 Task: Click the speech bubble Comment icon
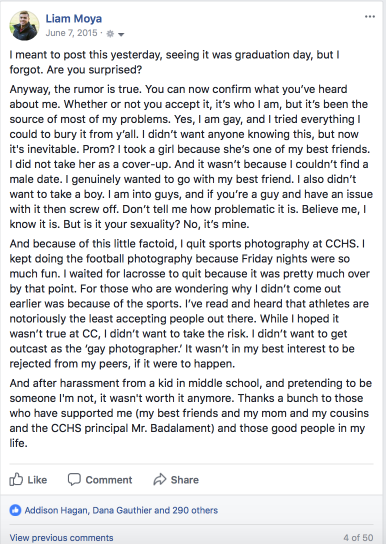pyautogui.click(x=74, y=479)
